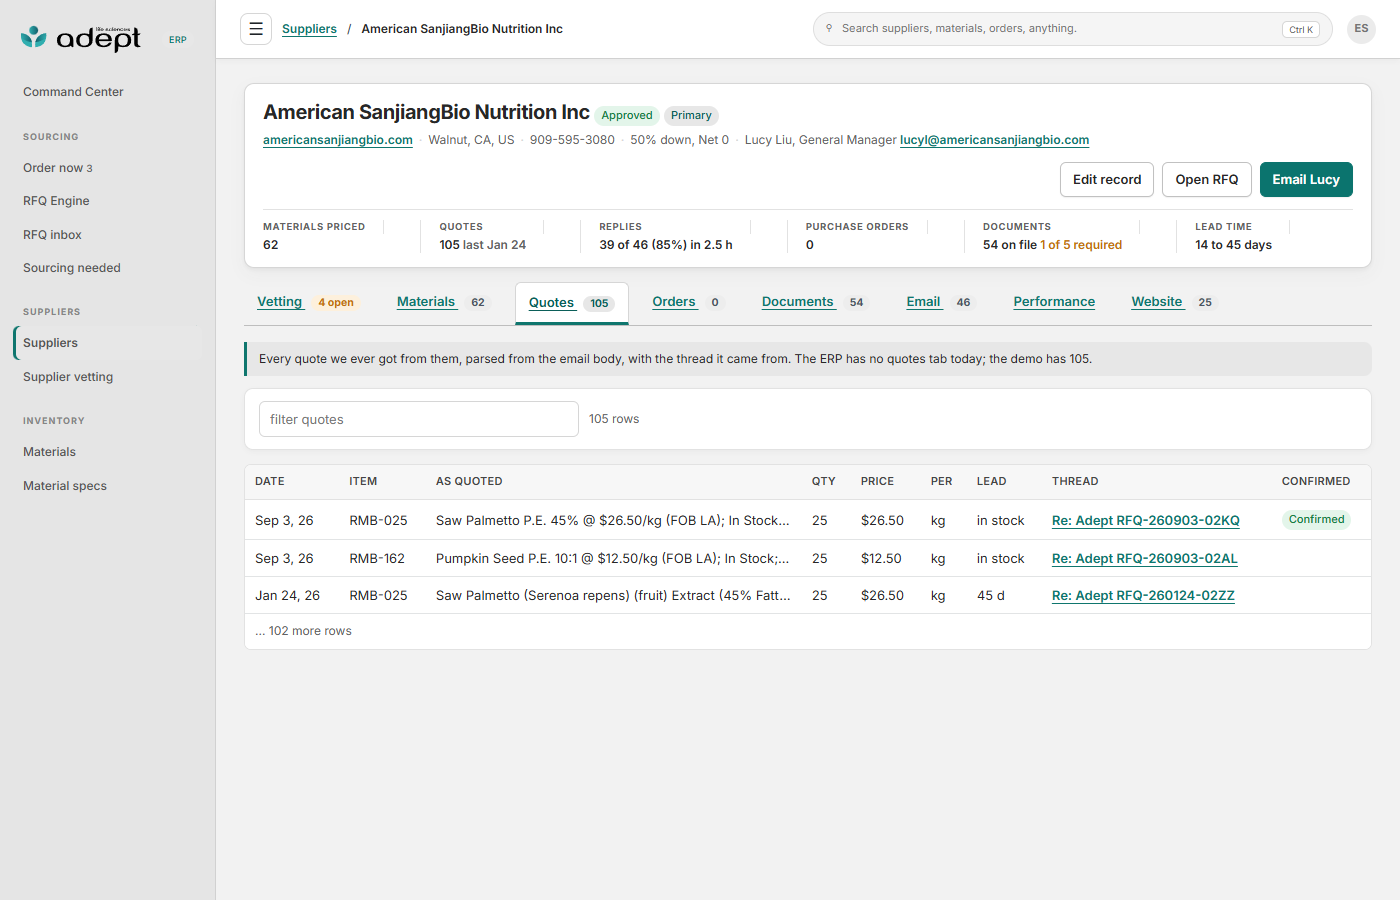
Task: Toggle the hamburger sidebar menu button
Action: coord(256,29)
